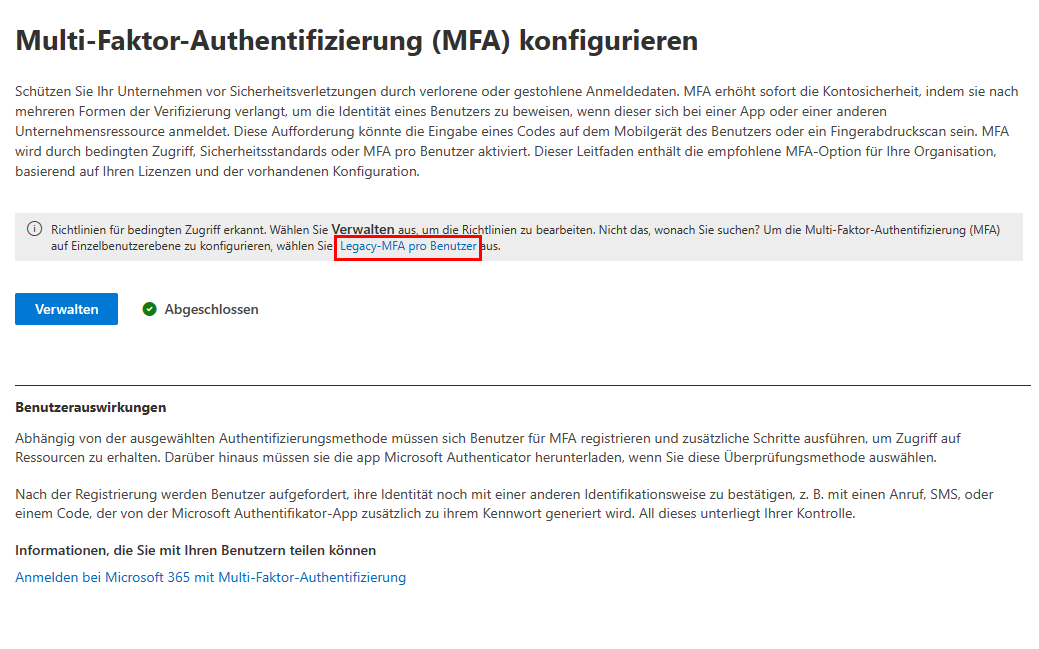
Task: Open Anmelden bei Microsoft 365 link
Action: point(210,577)
